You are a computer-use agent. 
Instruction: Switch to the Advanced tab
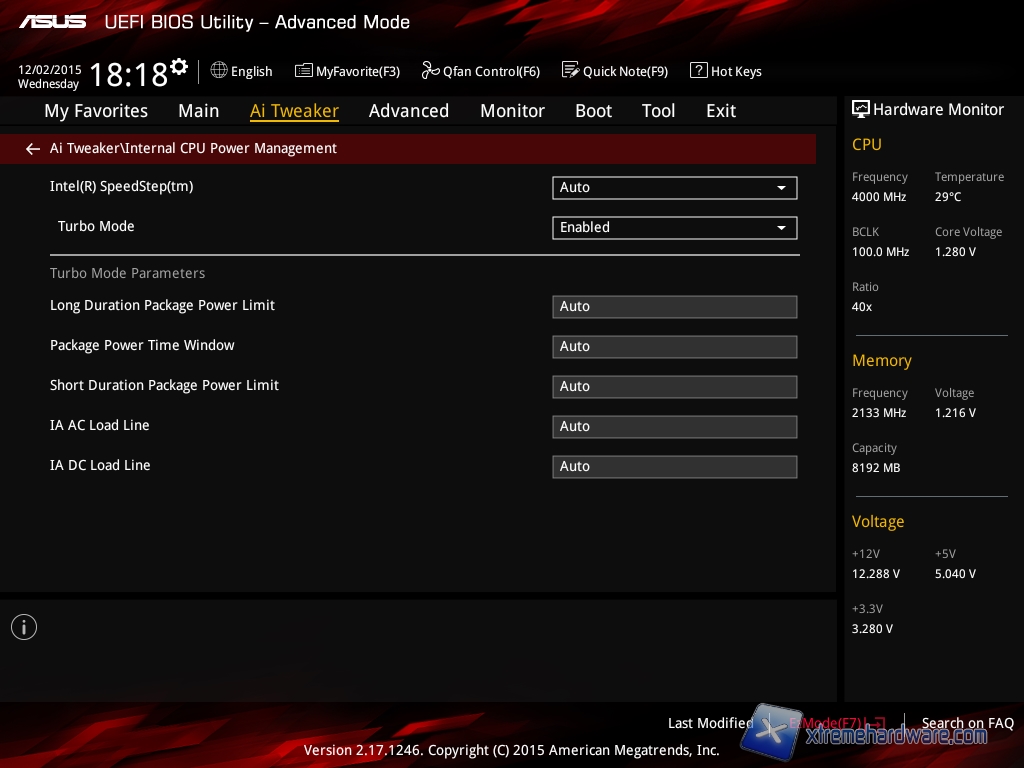pyautogui.click(x=408, y=111)
